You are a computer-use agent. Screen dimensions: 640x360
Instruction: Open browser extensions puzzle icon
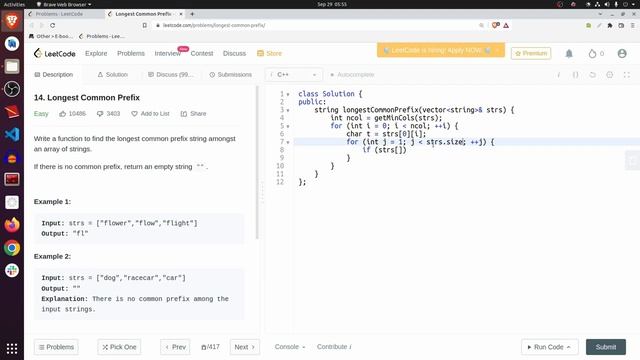coord(610,25)
